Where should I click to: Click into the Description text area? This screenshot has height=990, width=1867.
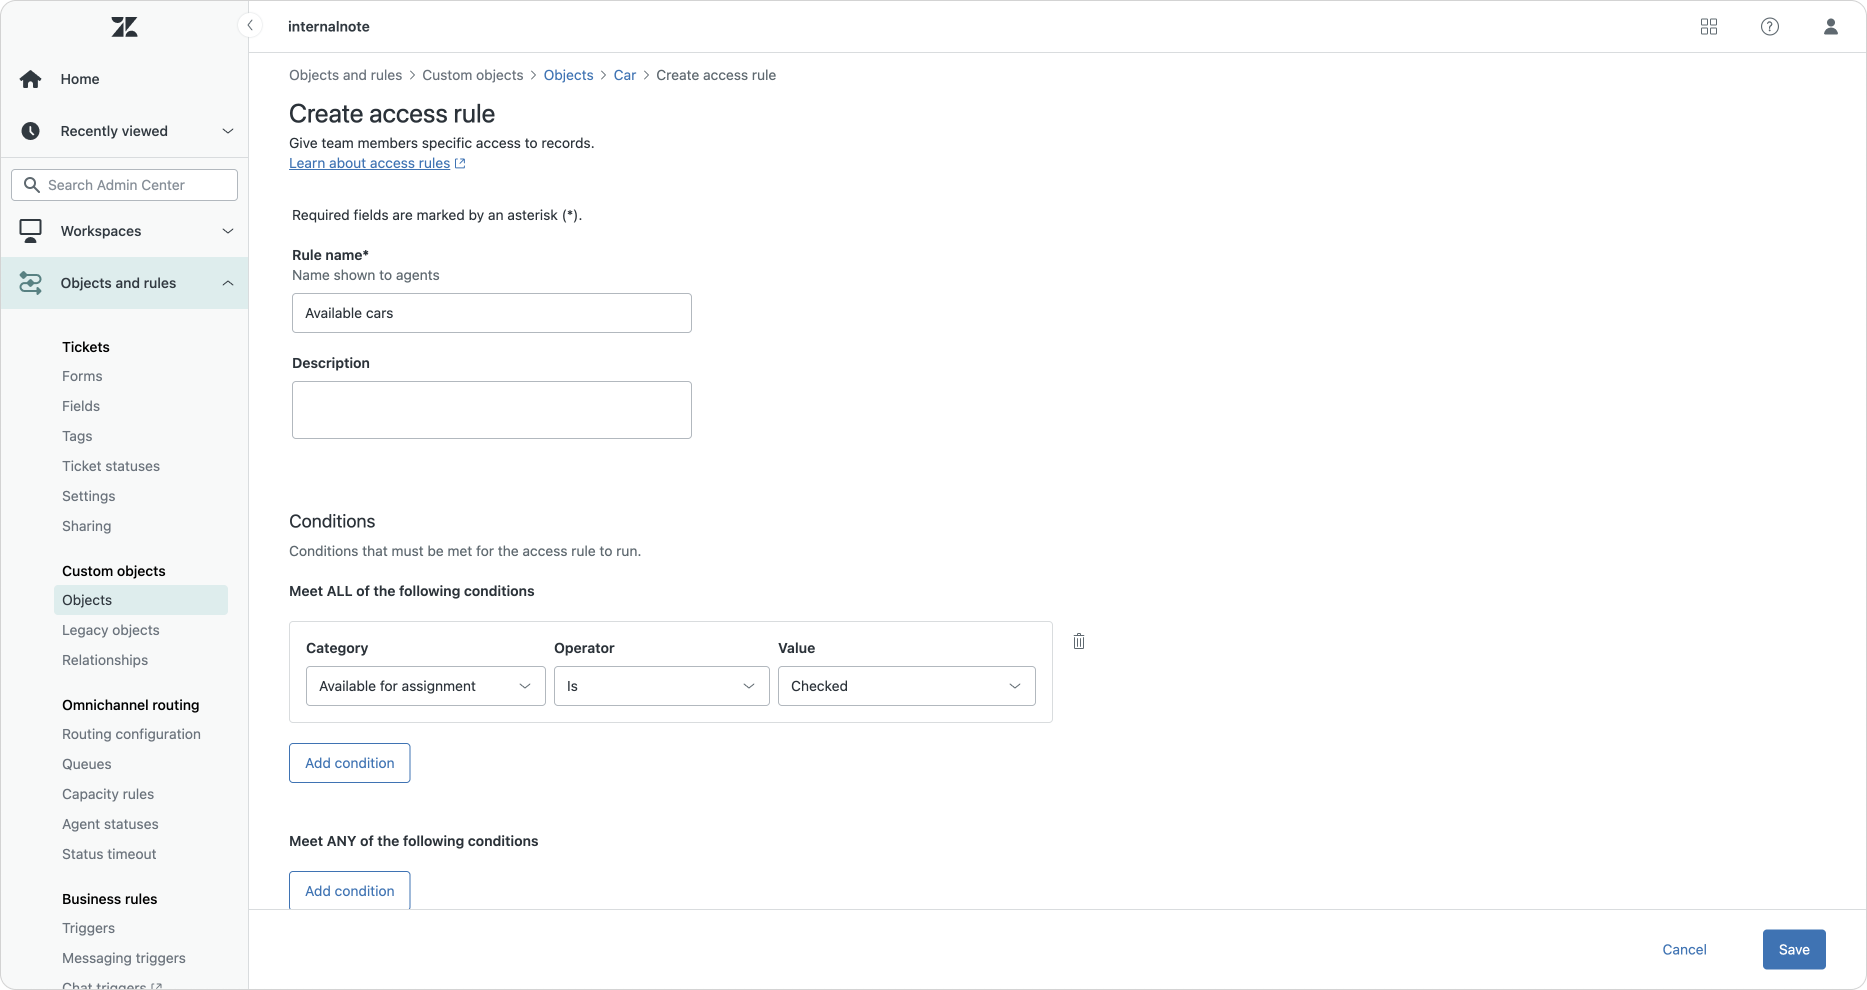click(x=491, y=410)
